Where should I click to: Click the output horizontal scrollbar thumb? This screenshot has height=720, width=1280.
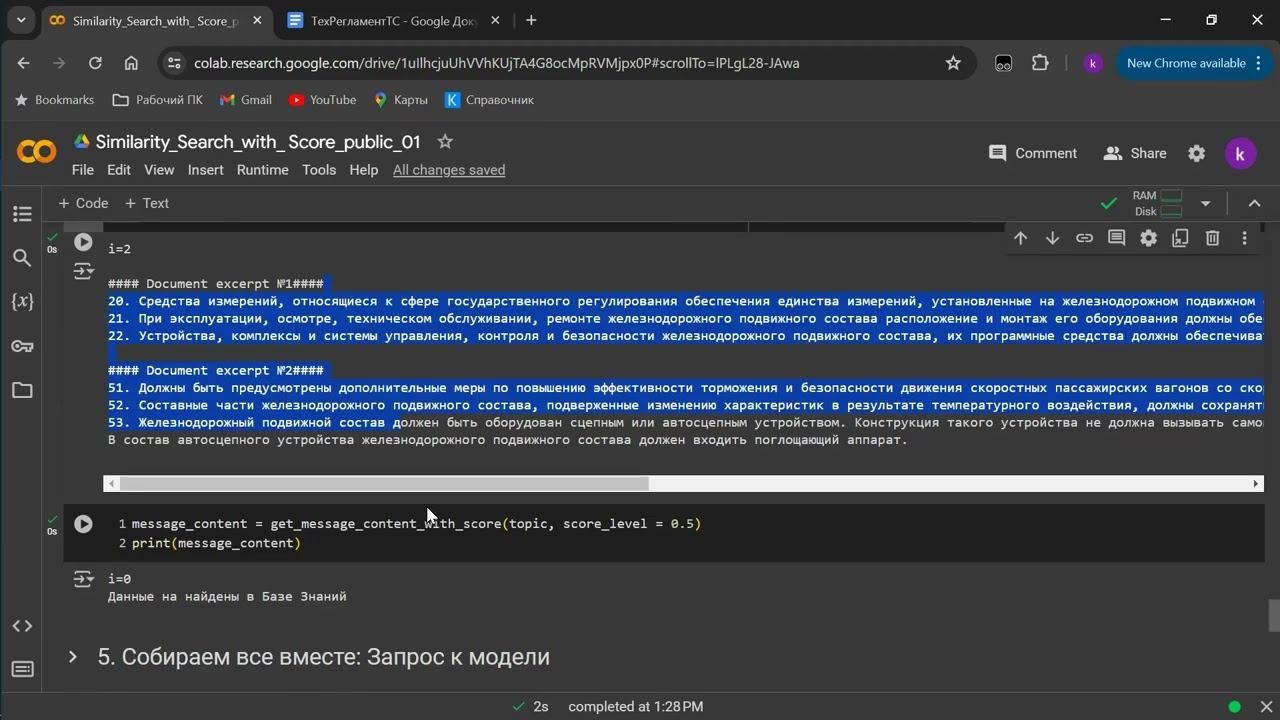click(x=384, y=484)
